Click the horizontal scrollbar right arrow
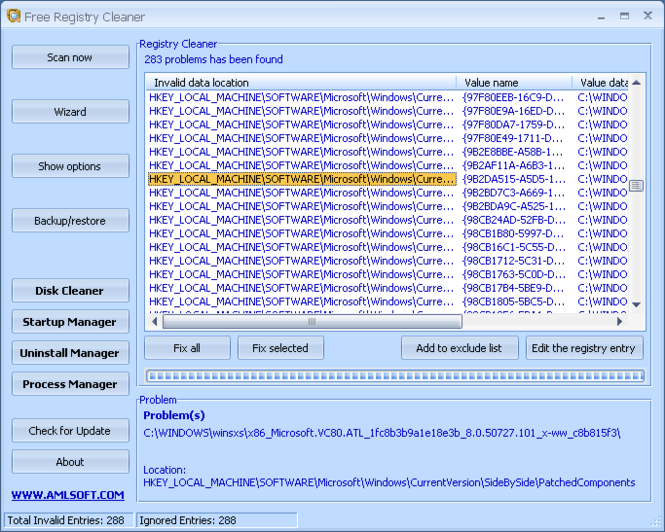The image size is (665, 532). coord(620,322)
